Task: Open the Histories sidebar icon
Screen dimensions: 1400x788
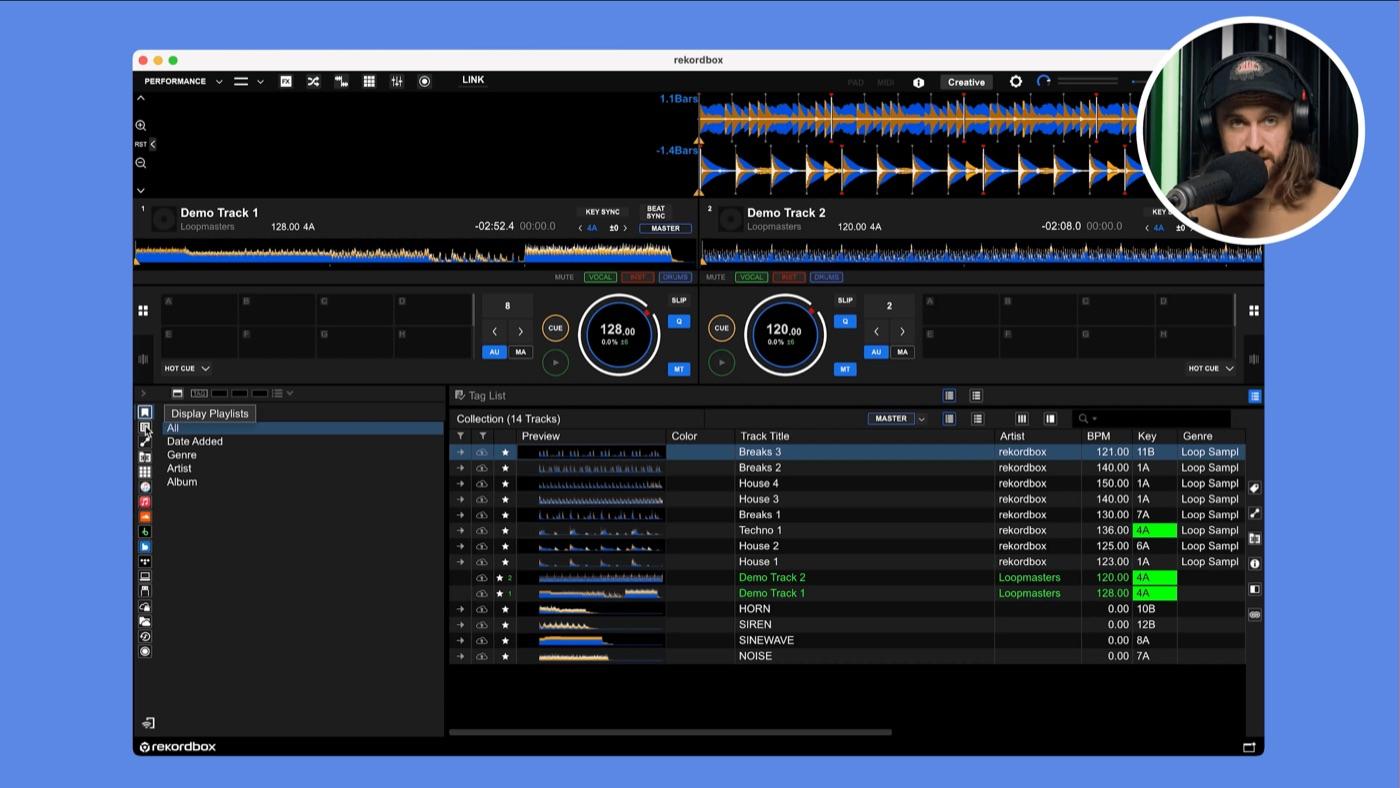Action: click(x=145, y=637)
